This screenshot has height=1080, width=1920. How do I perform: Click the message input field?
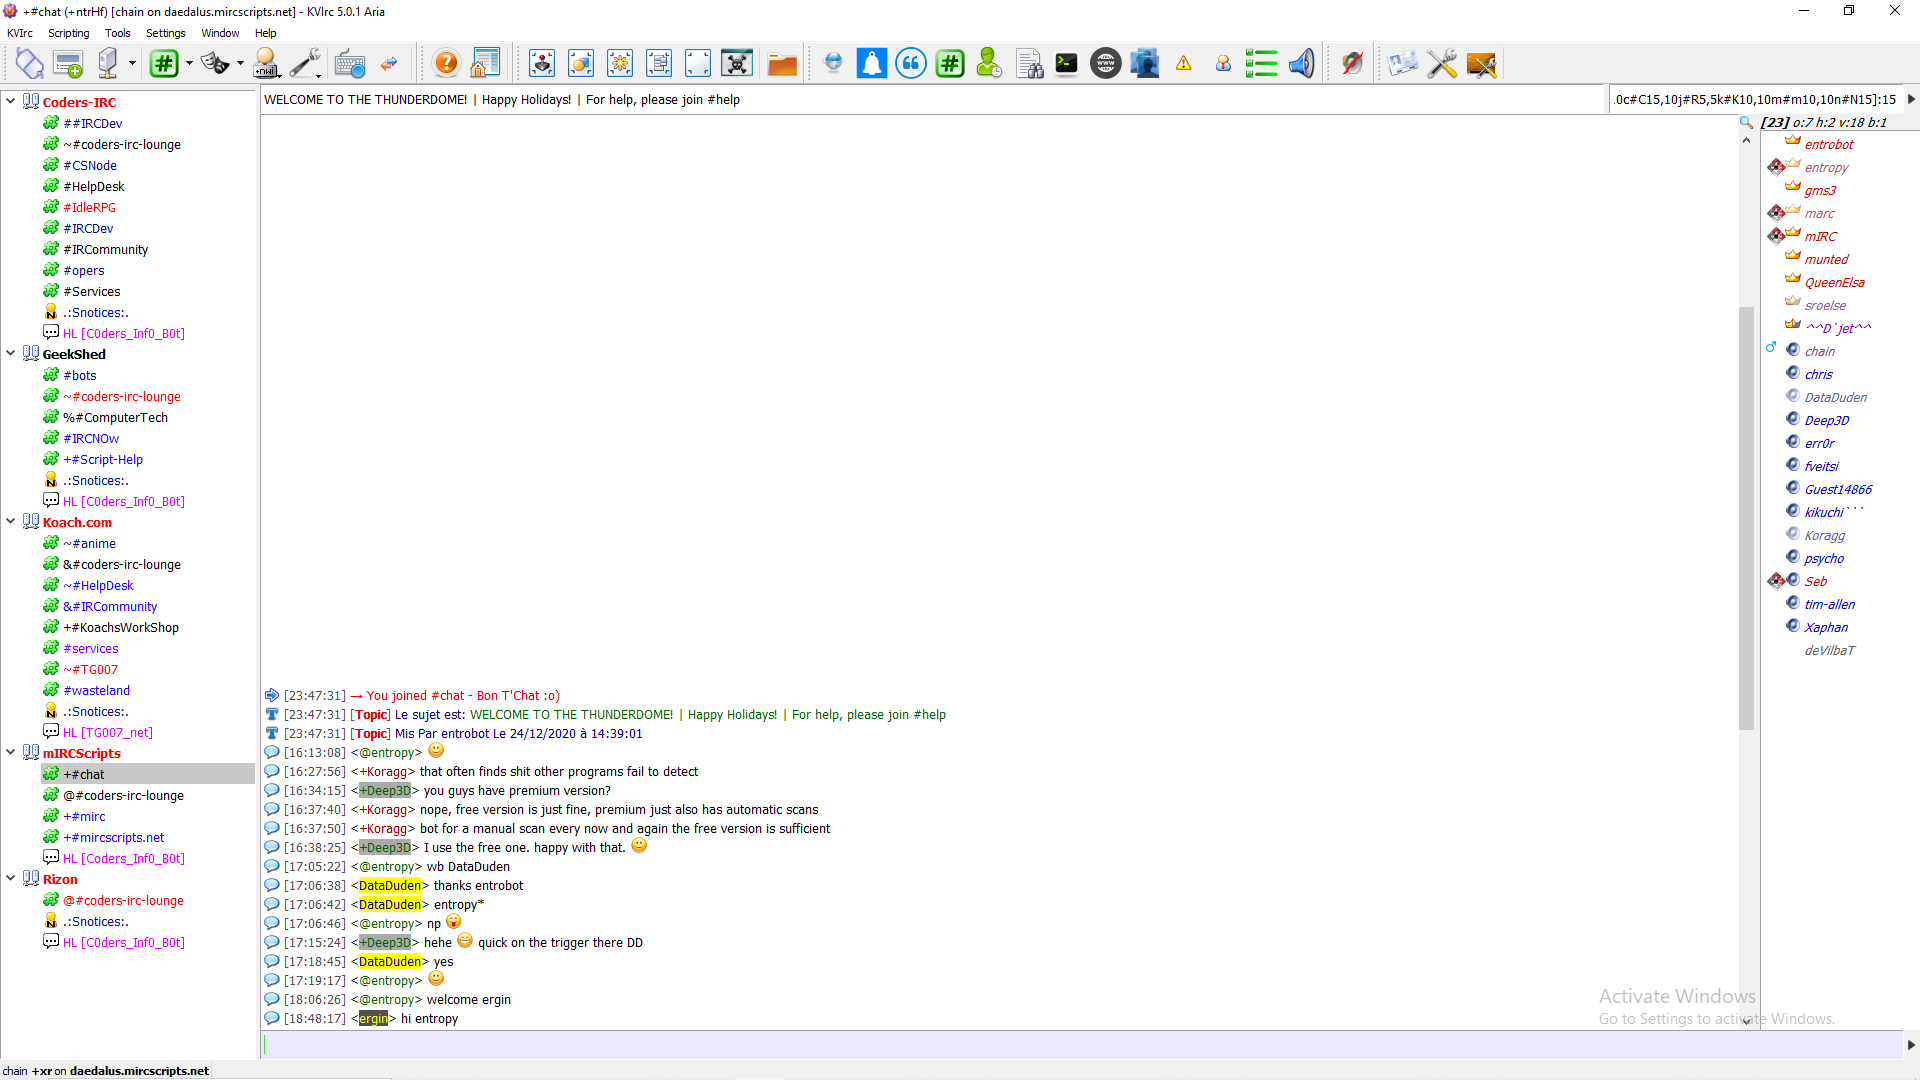1081,1044
